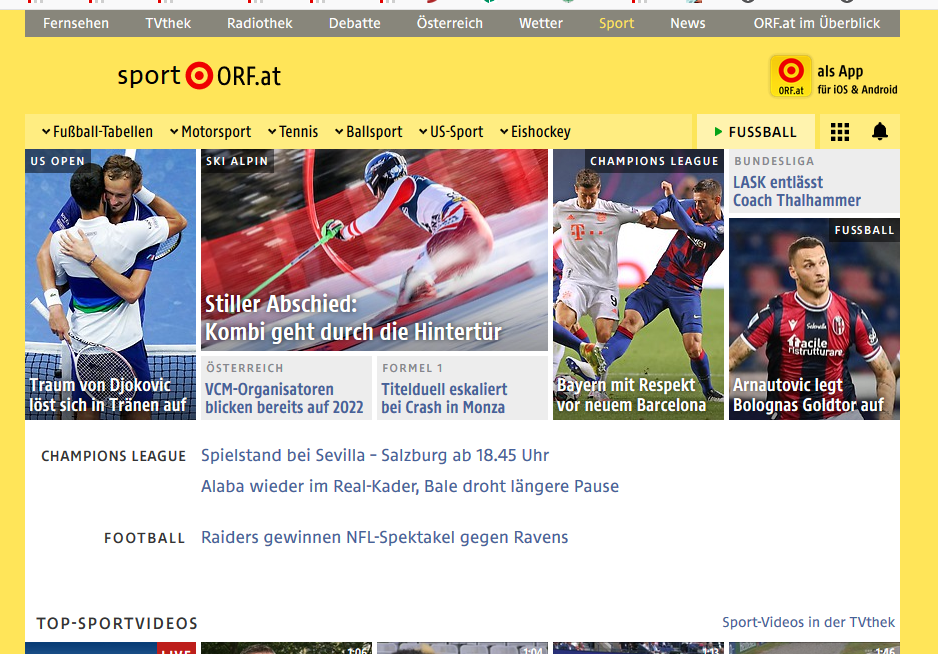Open Titelduell eskaliert bei Crash in Monza
The height and width of the screenshot is (654, 938).
coord(444,399)
